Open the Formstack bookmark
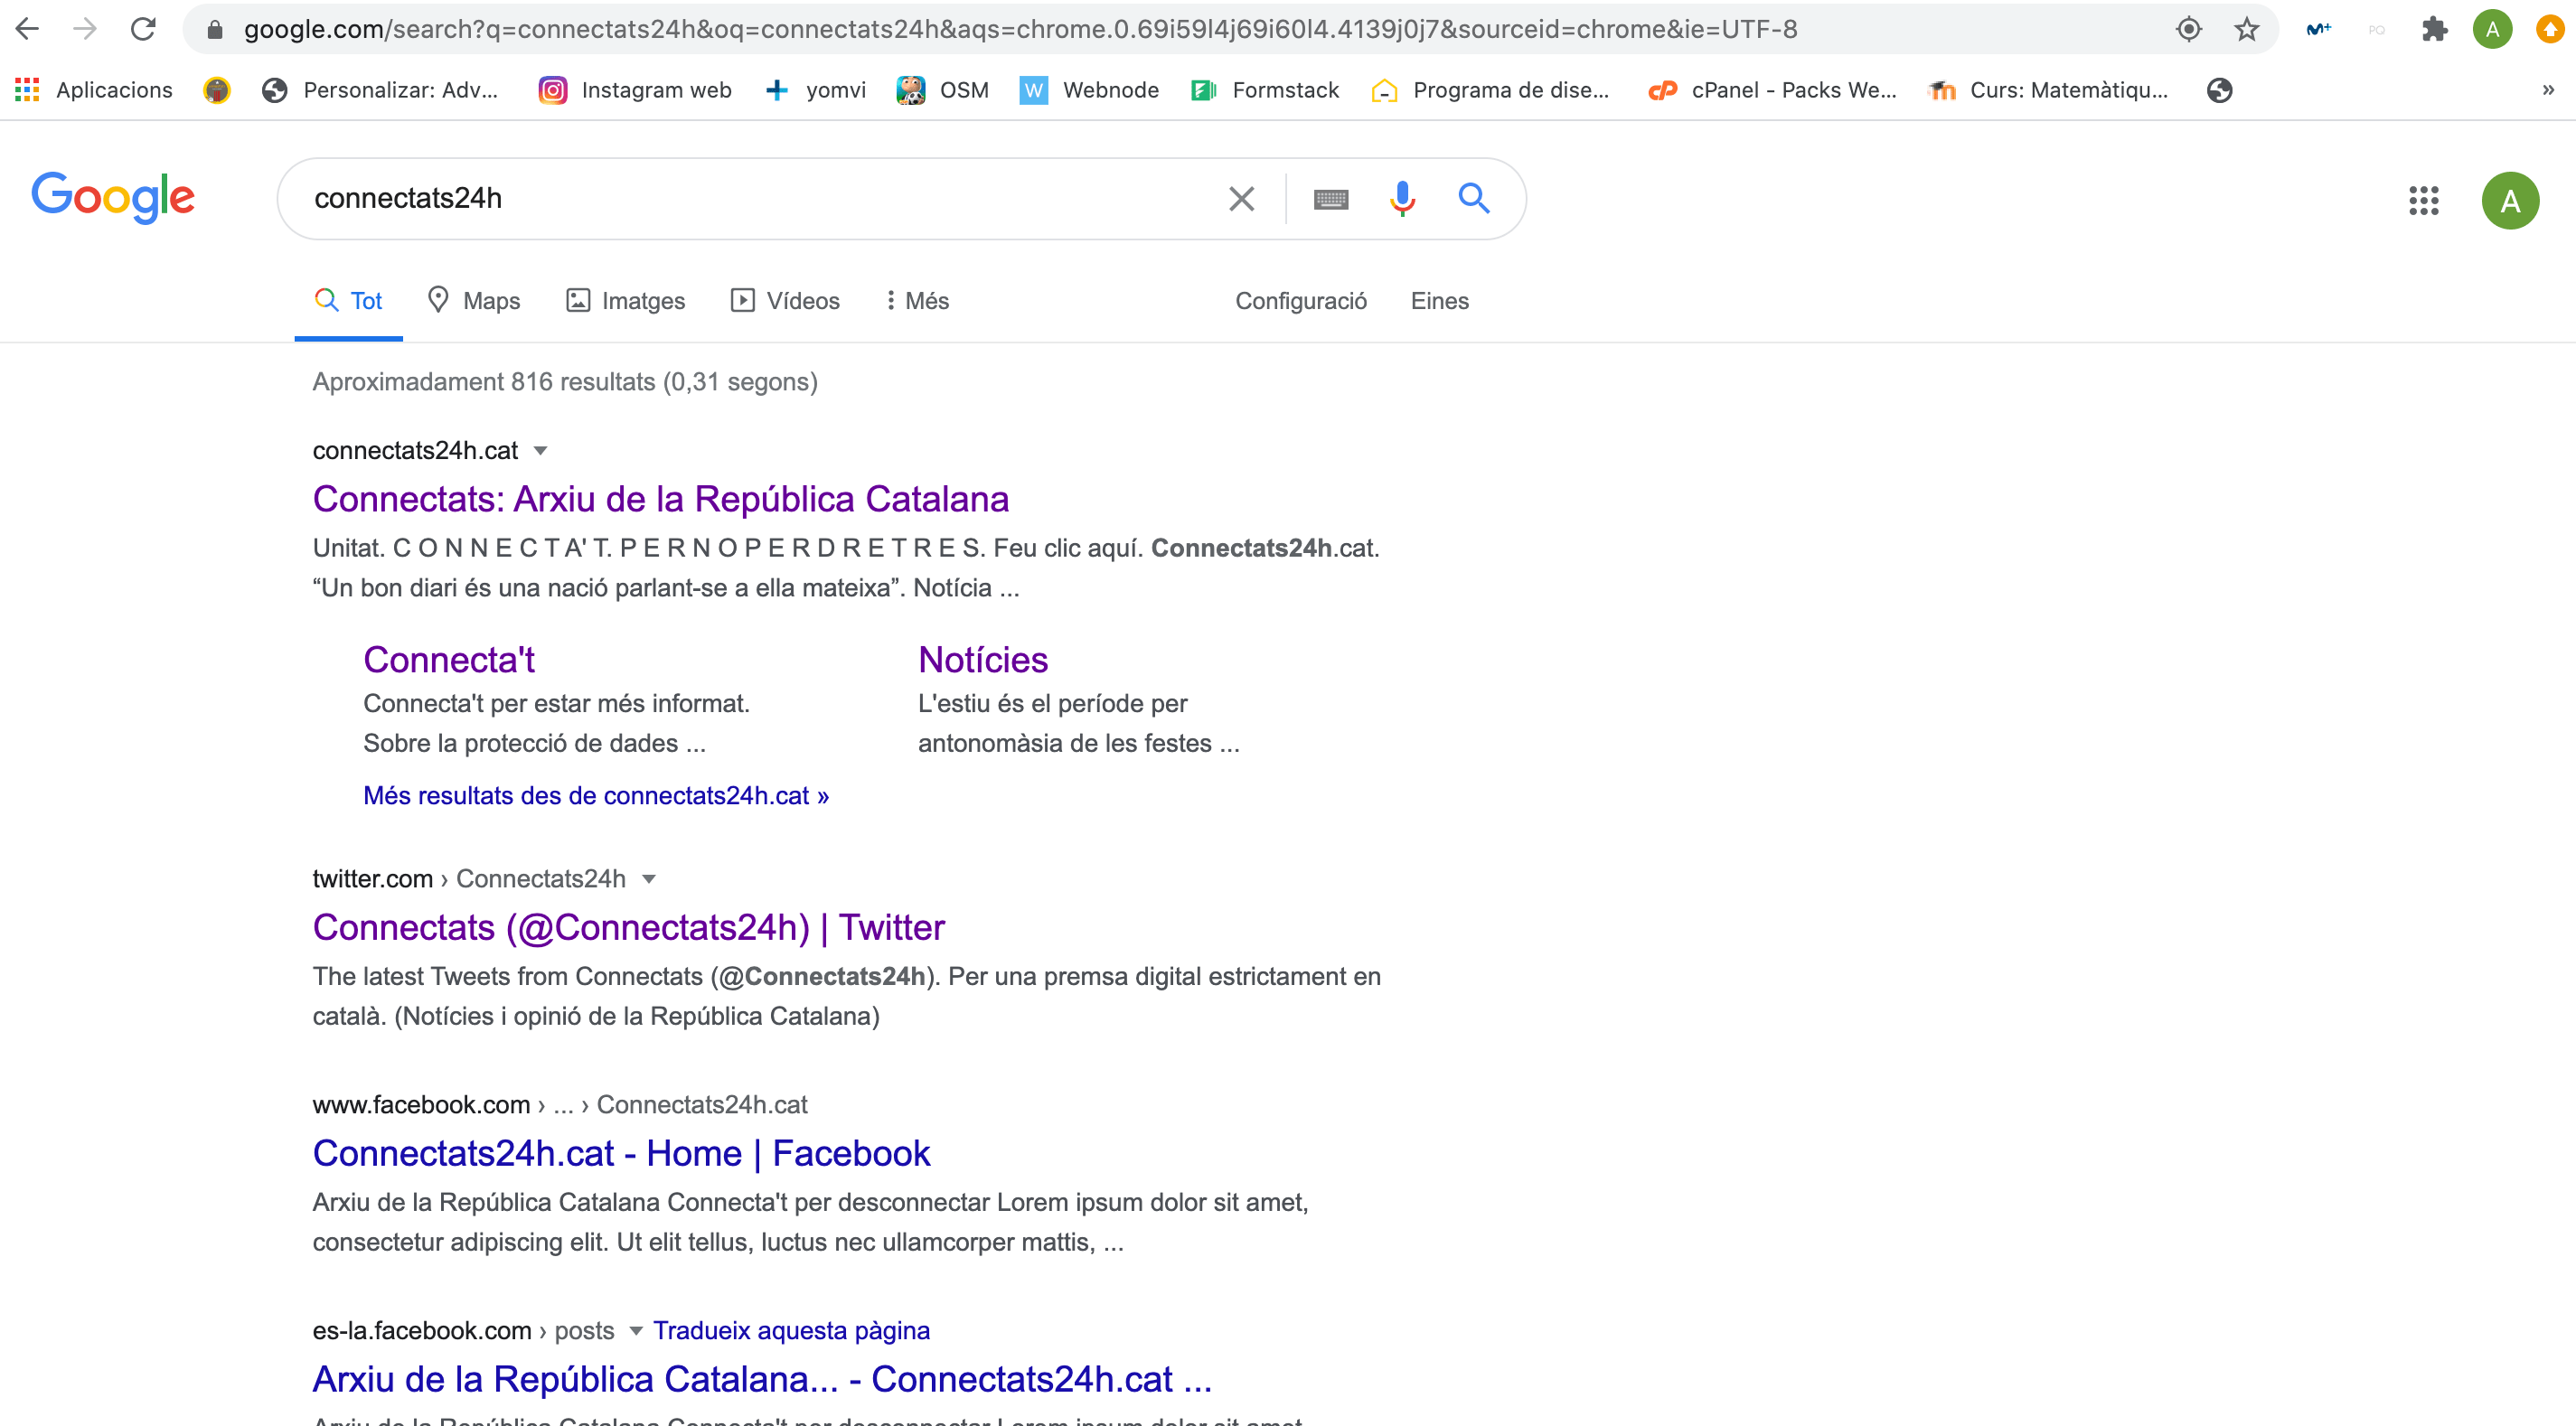 (x=1265, y=90)
